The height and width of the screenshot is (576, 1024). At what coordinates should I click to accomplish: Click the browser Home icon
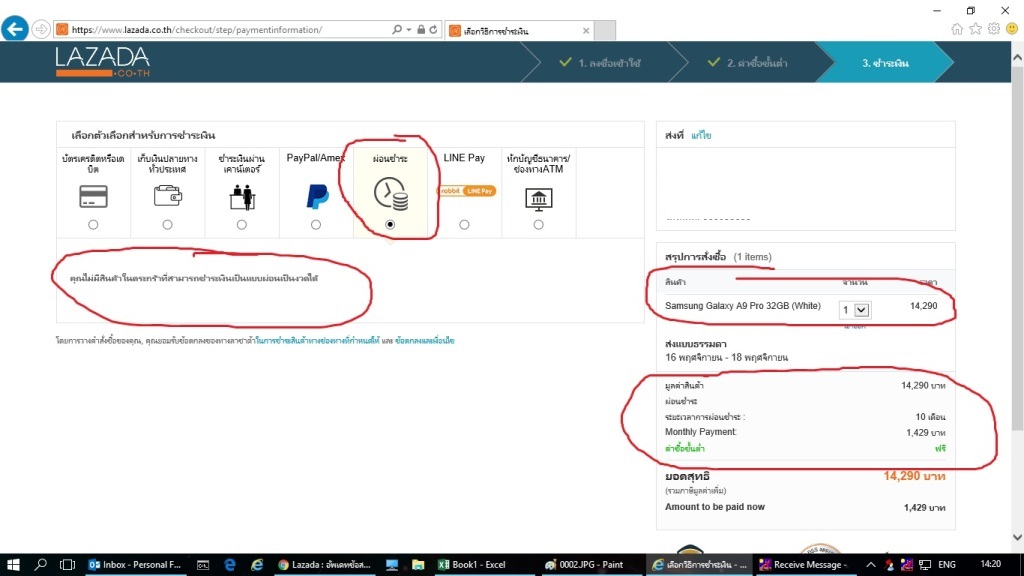957,29
